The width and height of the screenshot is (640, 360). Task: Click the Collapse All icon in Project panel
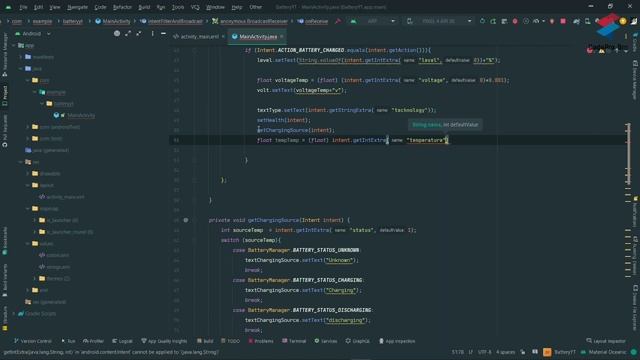(x=139, y=33)
